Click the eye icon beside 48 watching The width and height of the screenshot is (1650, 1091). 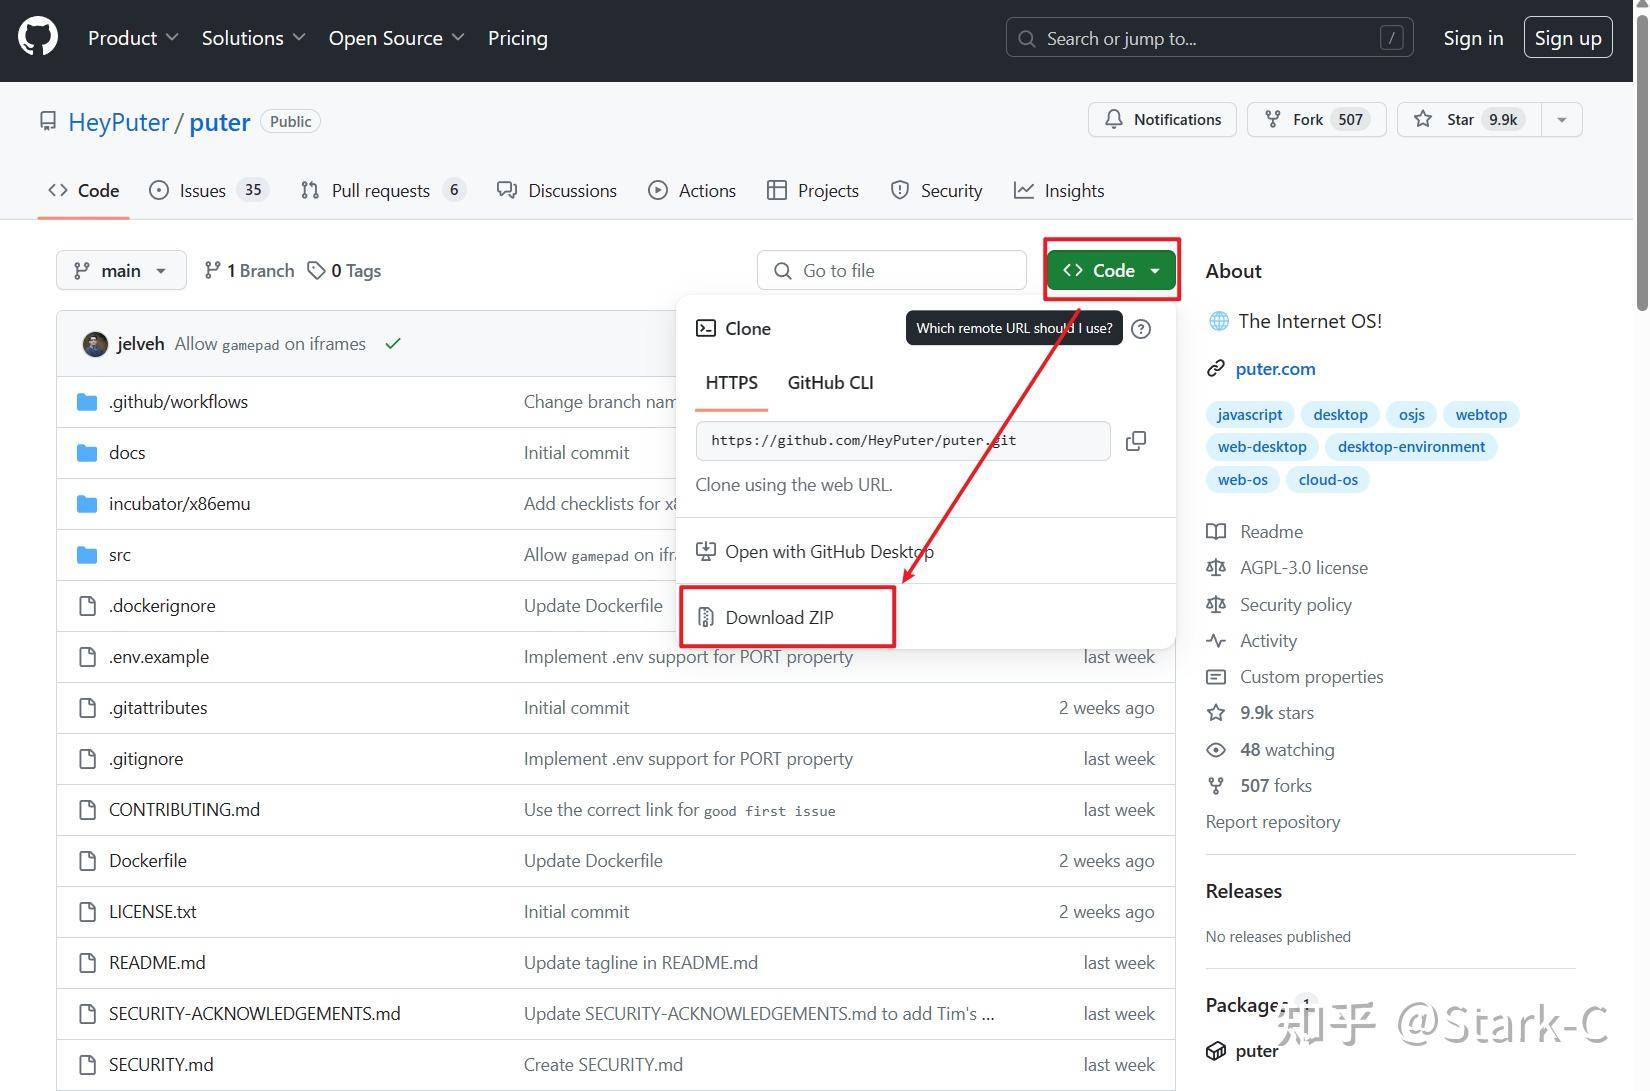1216,750
